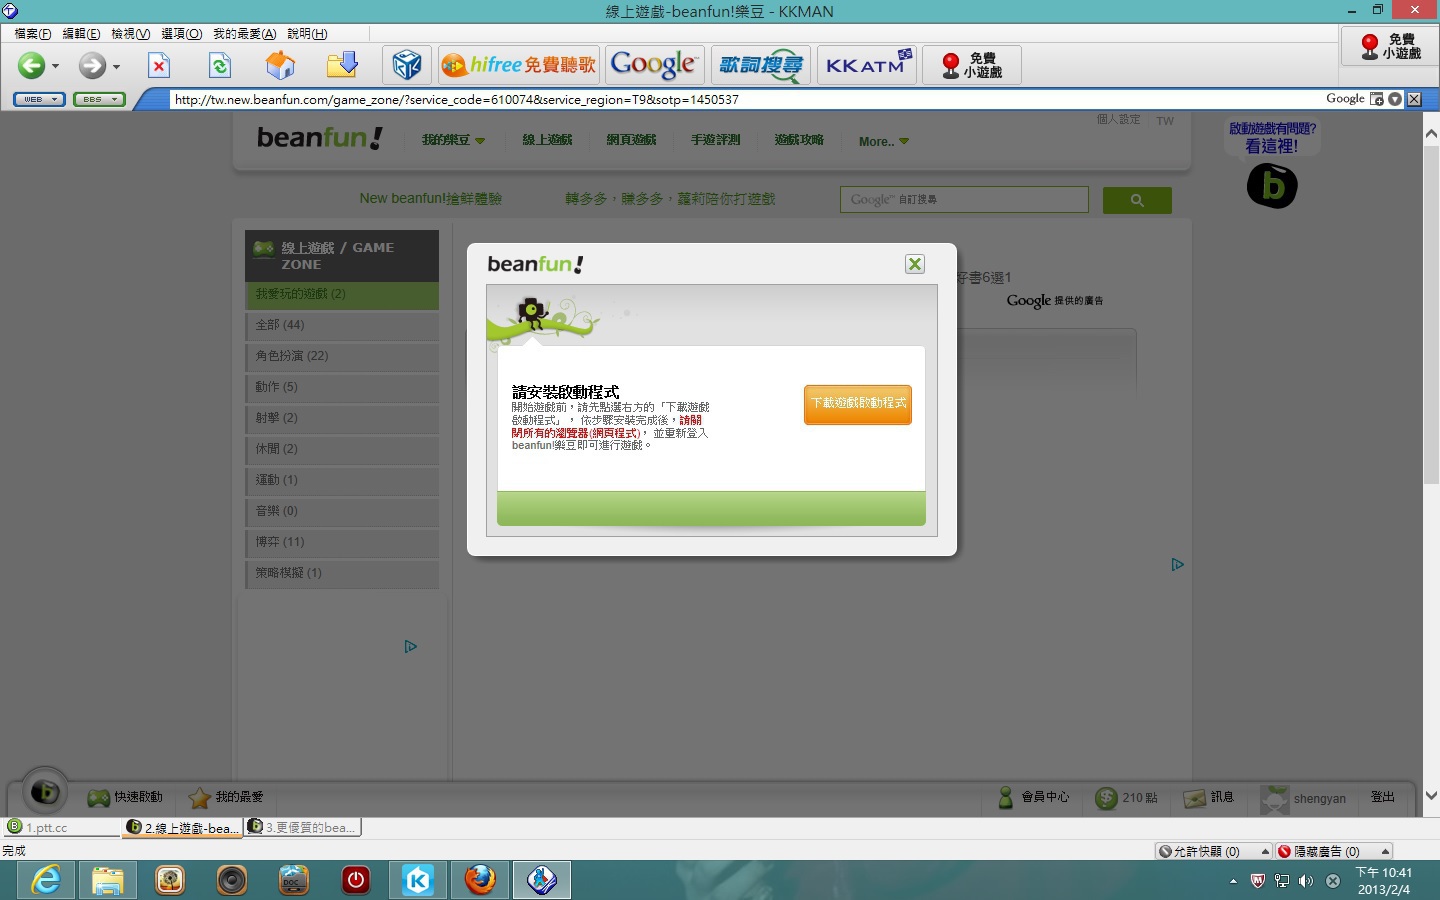This screenshot has width=1440, height=900.
Task: Click the orange 下載遊戲啟動程式 button
Action: coord(858,404)
